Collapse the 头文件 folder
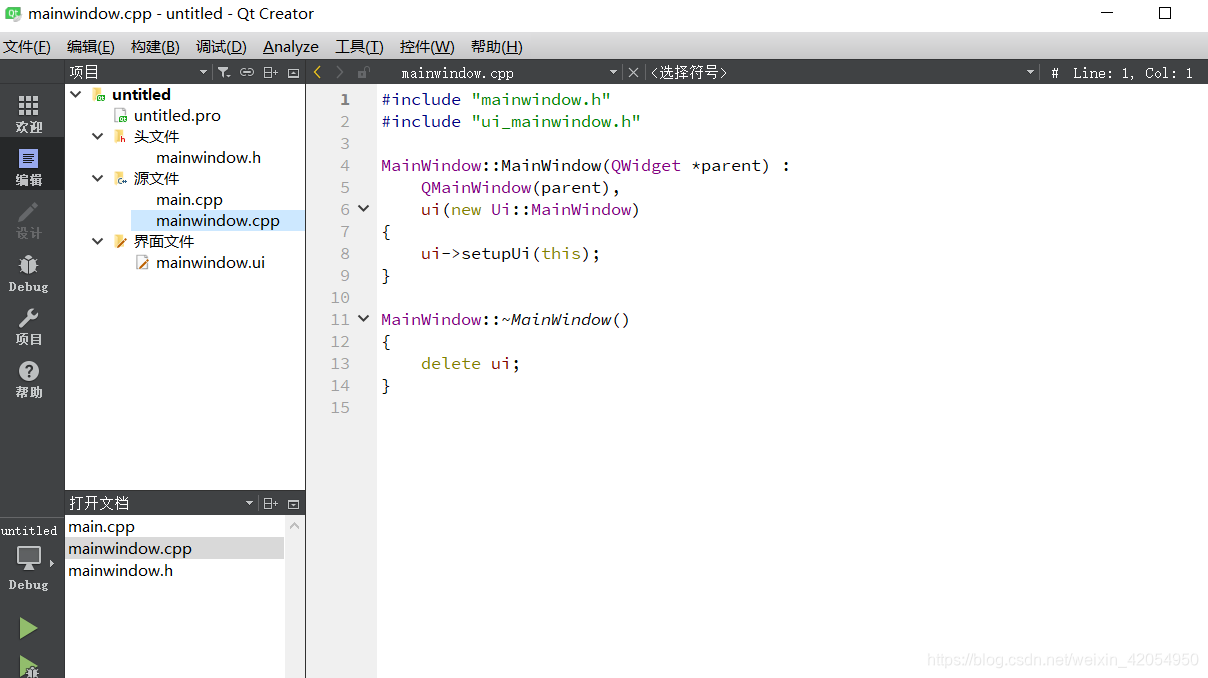This screenshot has width=1208, height=678. pos(98,136)
